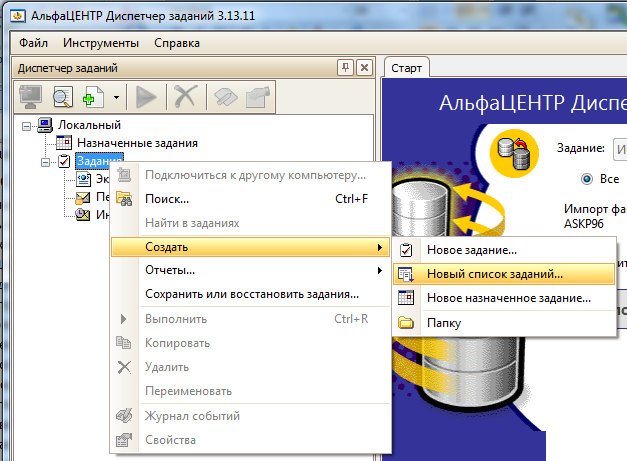The image size is (627, 461).
Task: Click the Локальный computer icon
Action: click(45, 125)
